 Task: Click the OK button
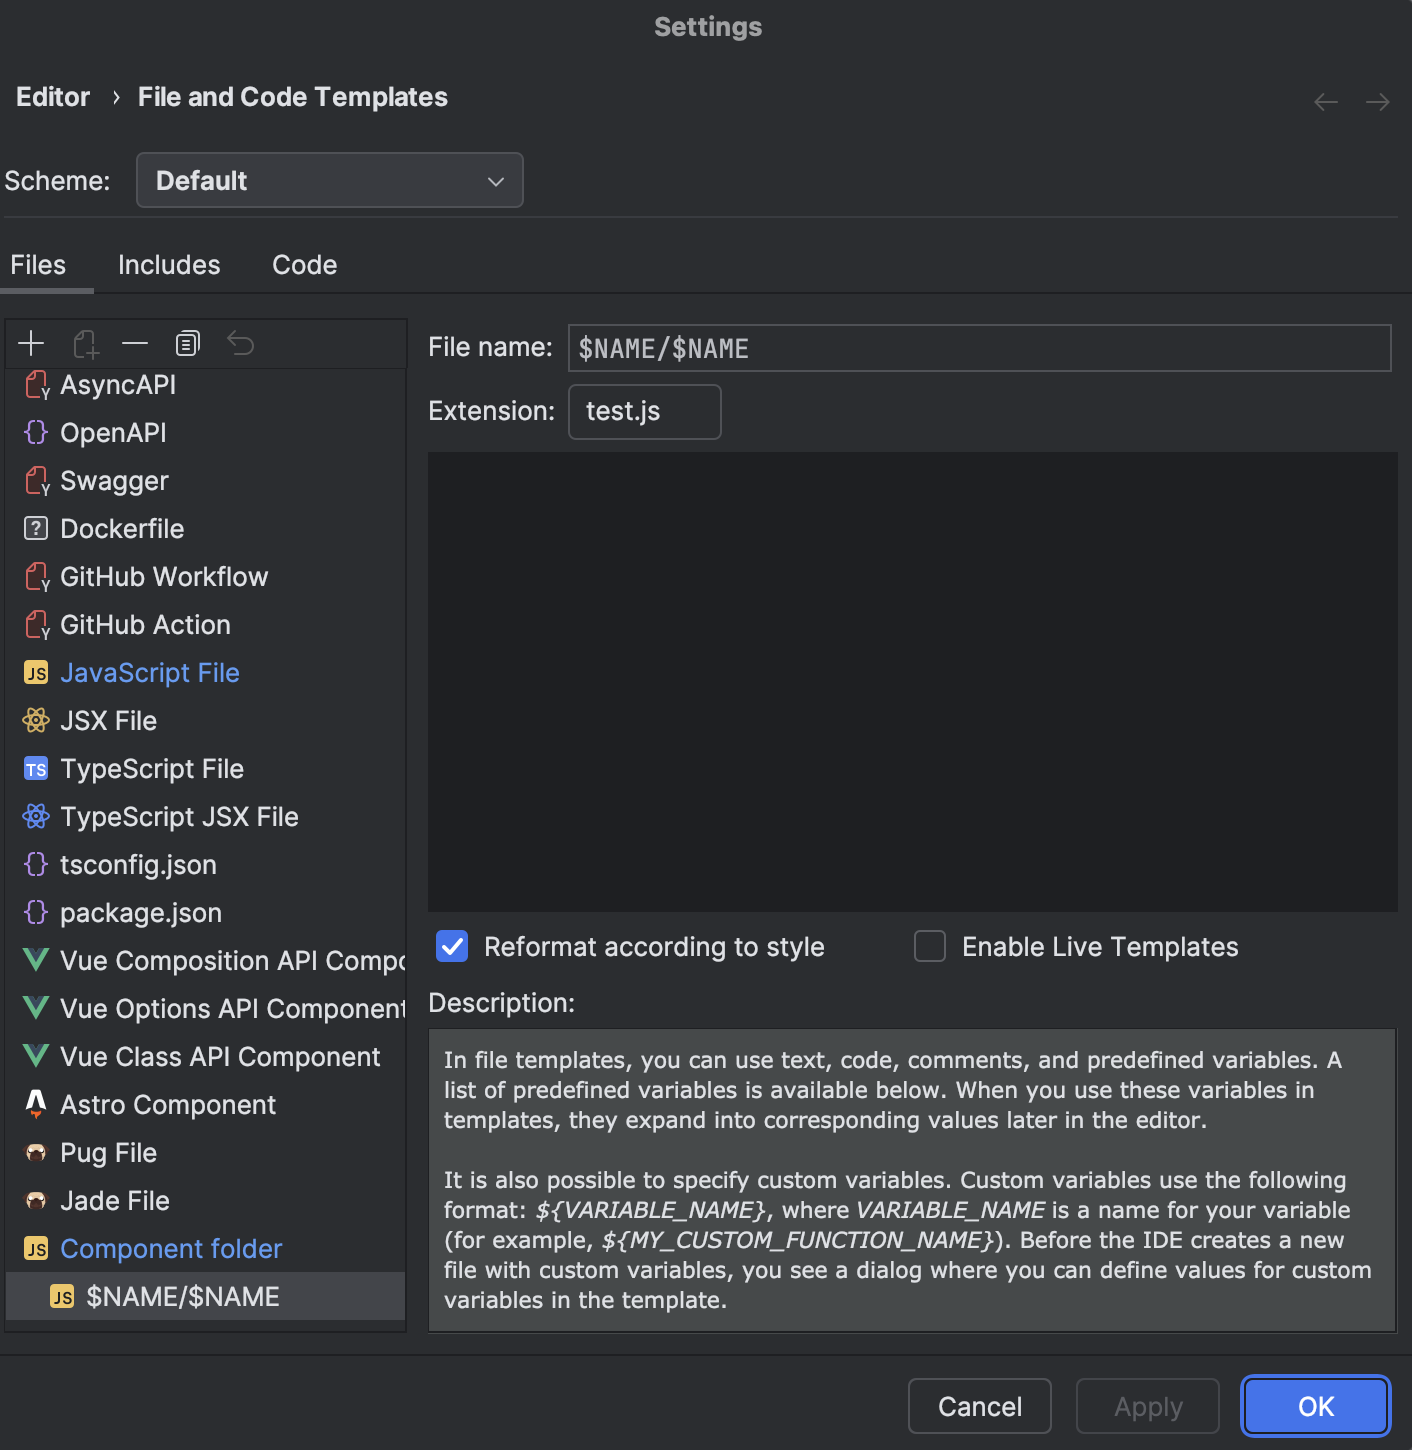pyautogui.click(x=1316, y=1406)
